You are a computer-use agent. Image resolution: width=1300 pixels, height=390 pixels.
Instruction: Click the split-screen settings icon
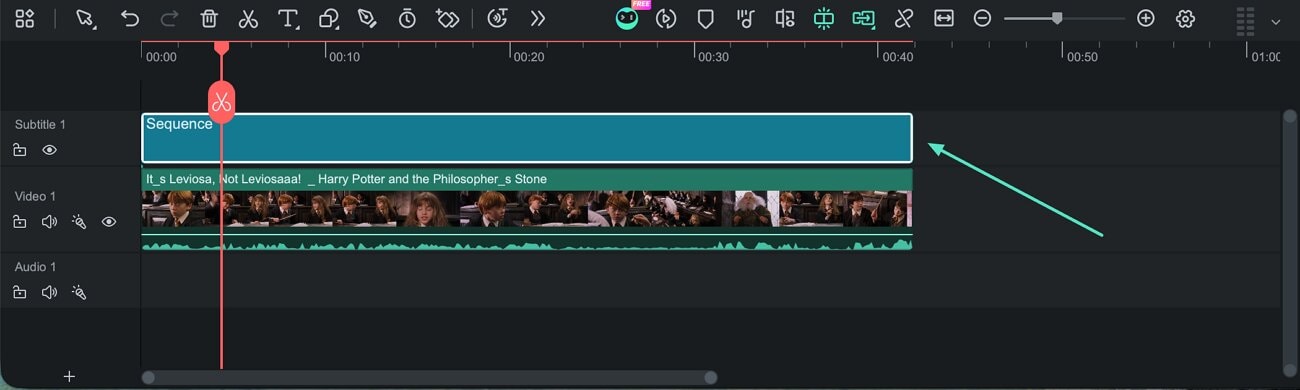[785, 18]
